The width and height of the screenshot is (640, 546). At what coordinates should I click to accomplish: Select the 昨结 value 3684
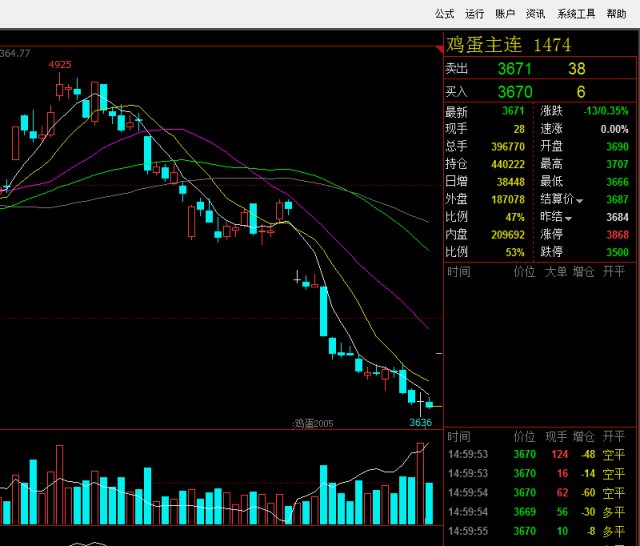617,217
